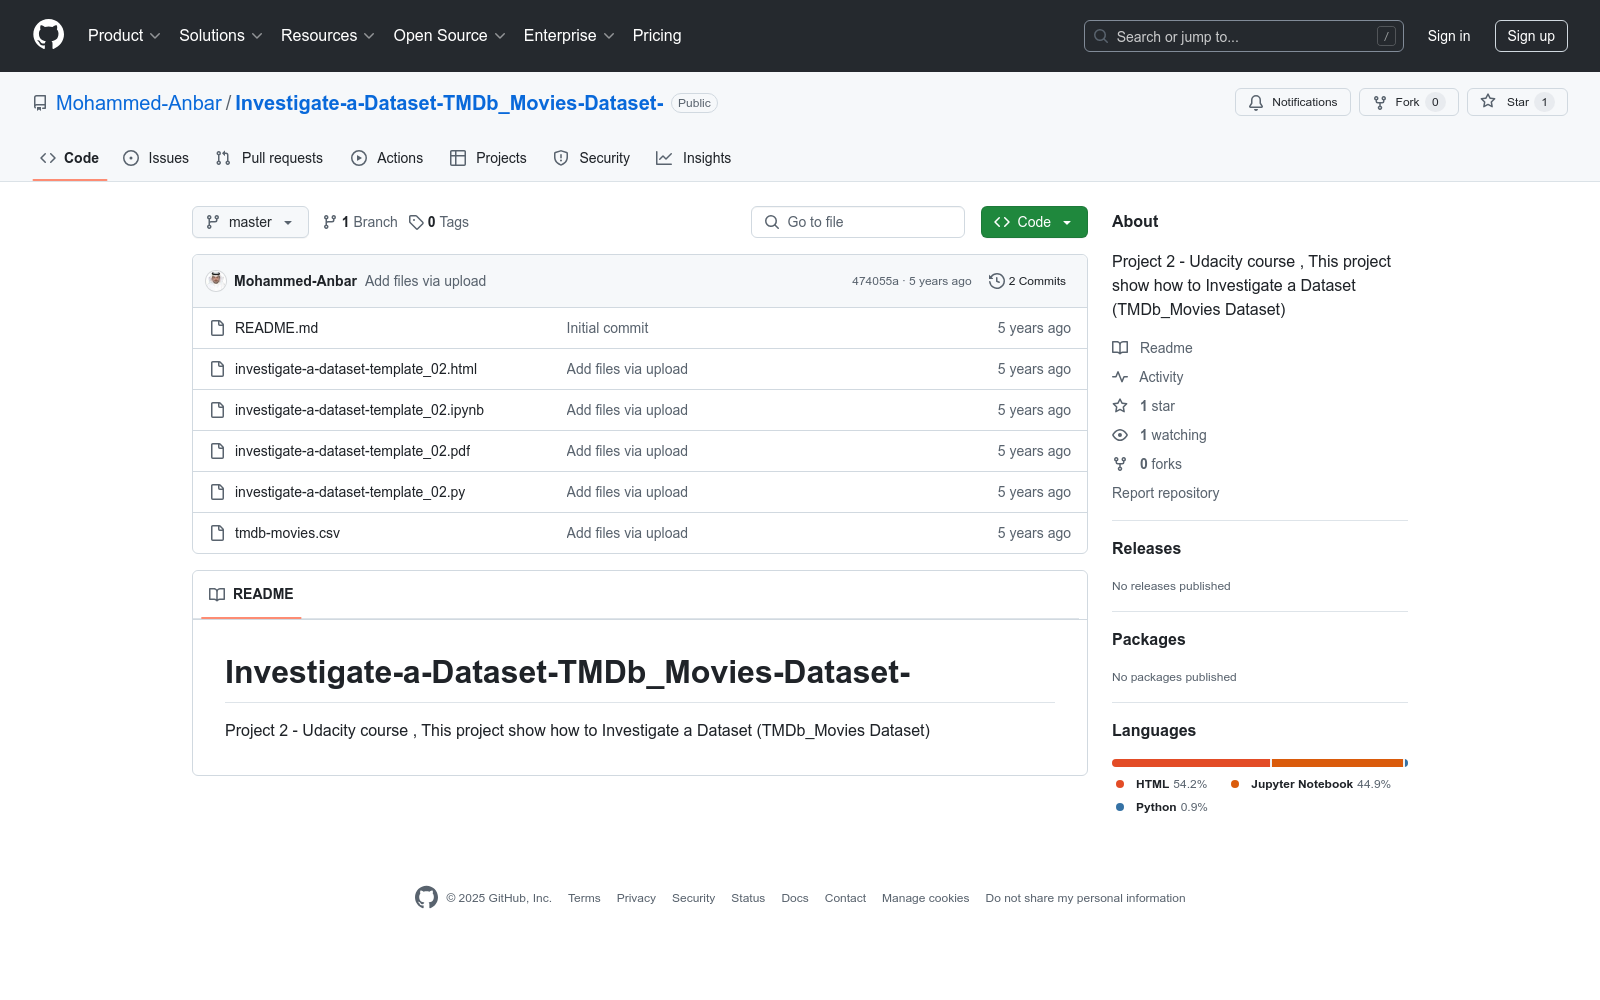Click the 474055a commit hash
The width and height of the screenshot is (1600, 1000).
(x=875, y=281)
